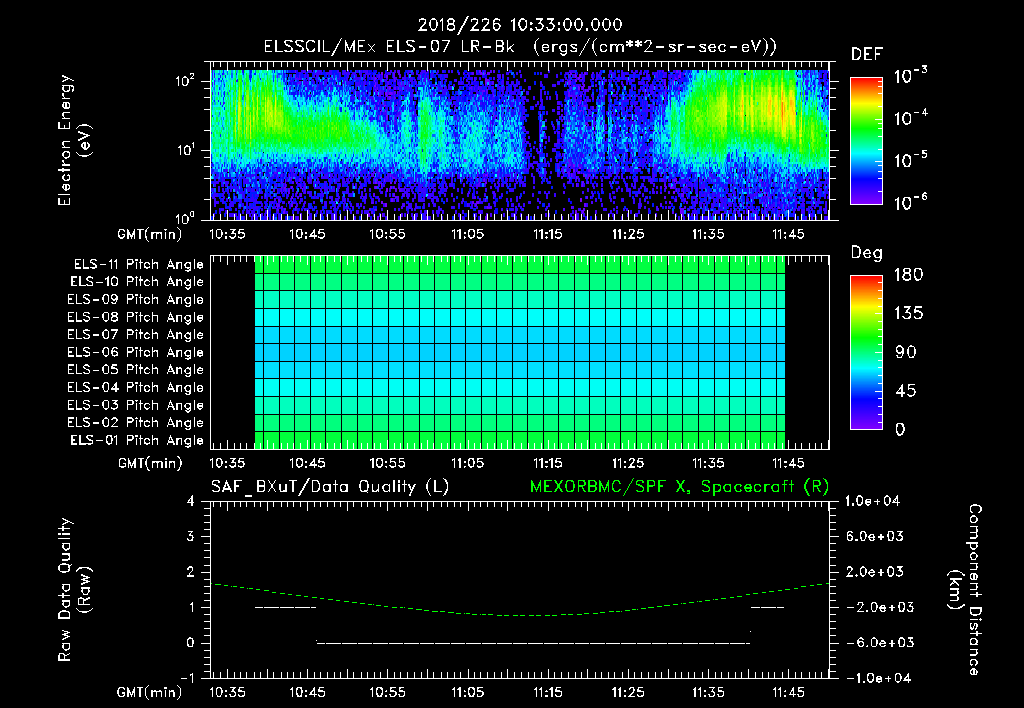This screenshot has height=708, width=1024.
Task: Click ELS-02 Pitch Angle row label
Action: tap(135, 423)
